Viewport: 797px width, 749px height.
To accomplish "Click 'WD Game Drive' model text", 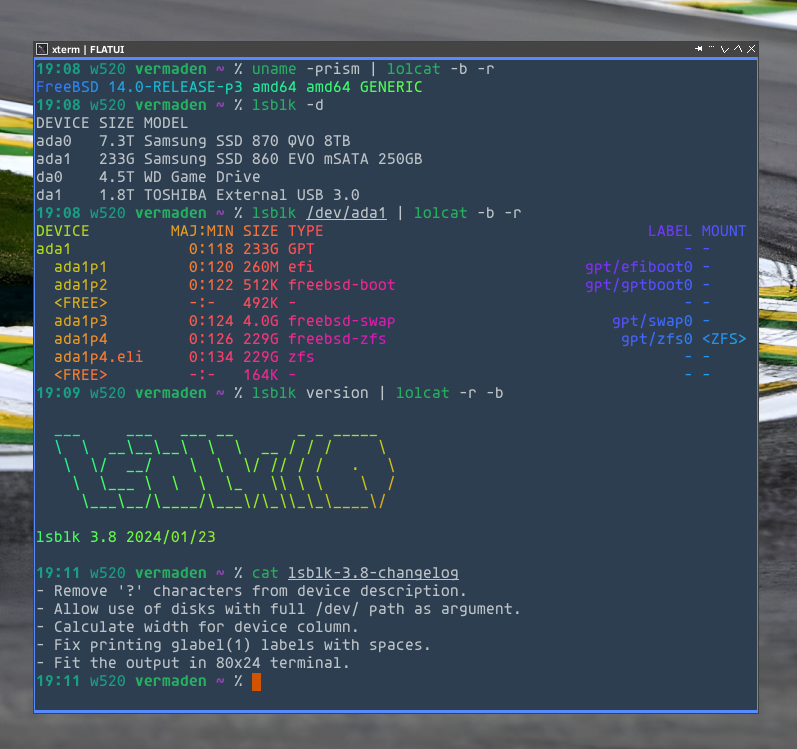I will click(x=202, y=177).
